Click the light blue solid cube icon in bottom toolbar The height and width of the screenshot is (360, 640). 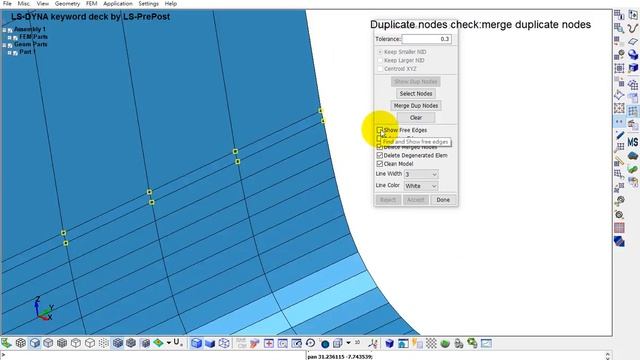196,343
